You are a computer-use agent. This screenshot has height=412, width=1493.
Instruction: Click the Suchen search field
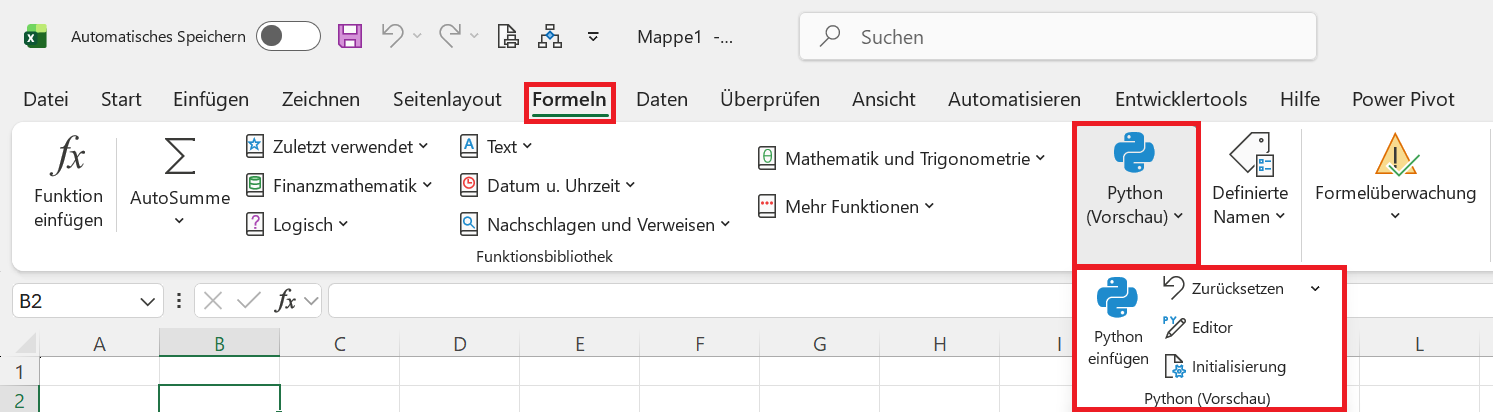coord(1058,37)
